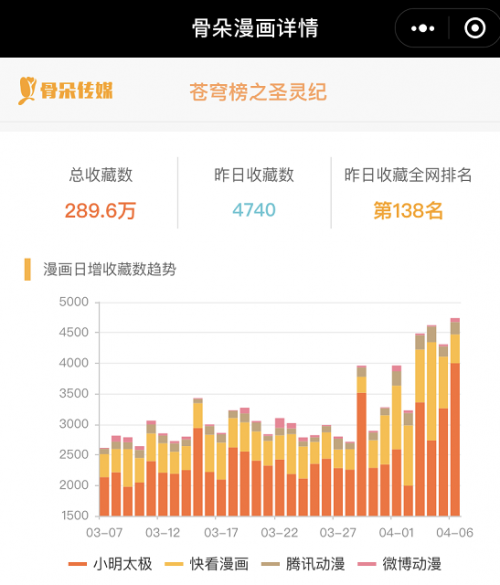Click the 03-17 x-axis date label
Image resolution: width=500 pixels, height=585 pixels.
tap(221, 533)
